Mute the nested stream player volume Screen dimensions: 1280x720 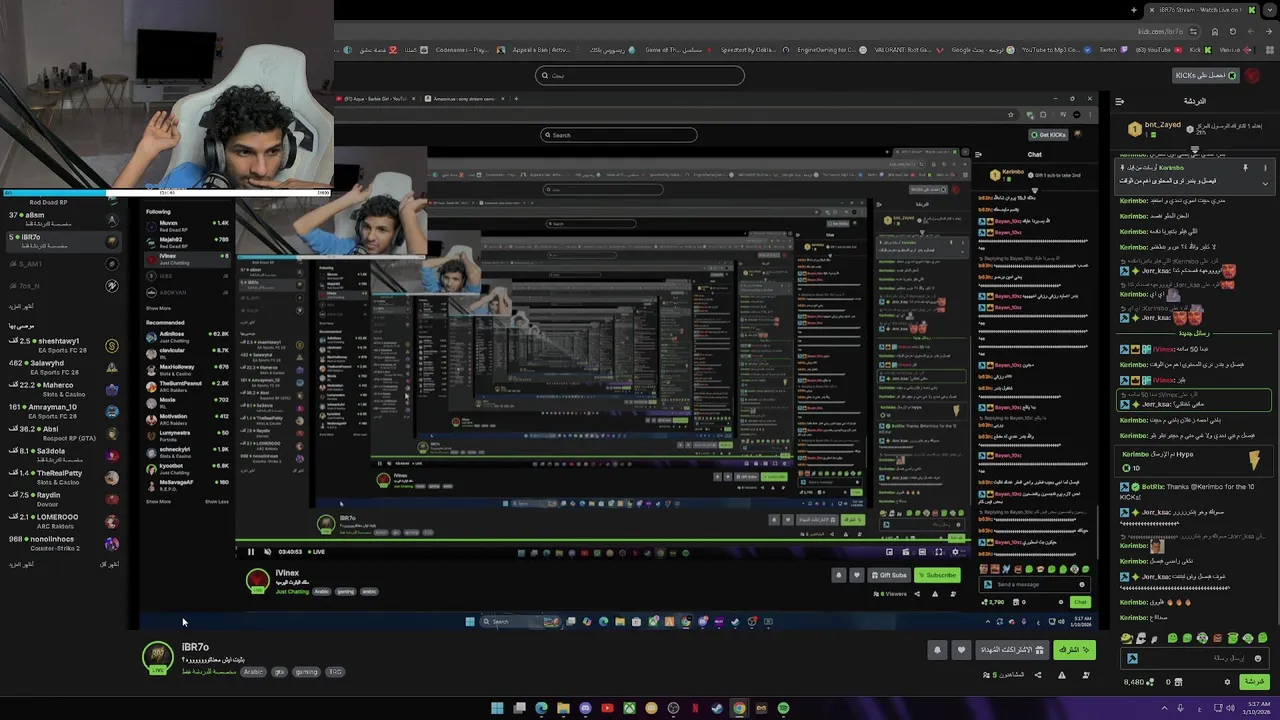[267, 552]
